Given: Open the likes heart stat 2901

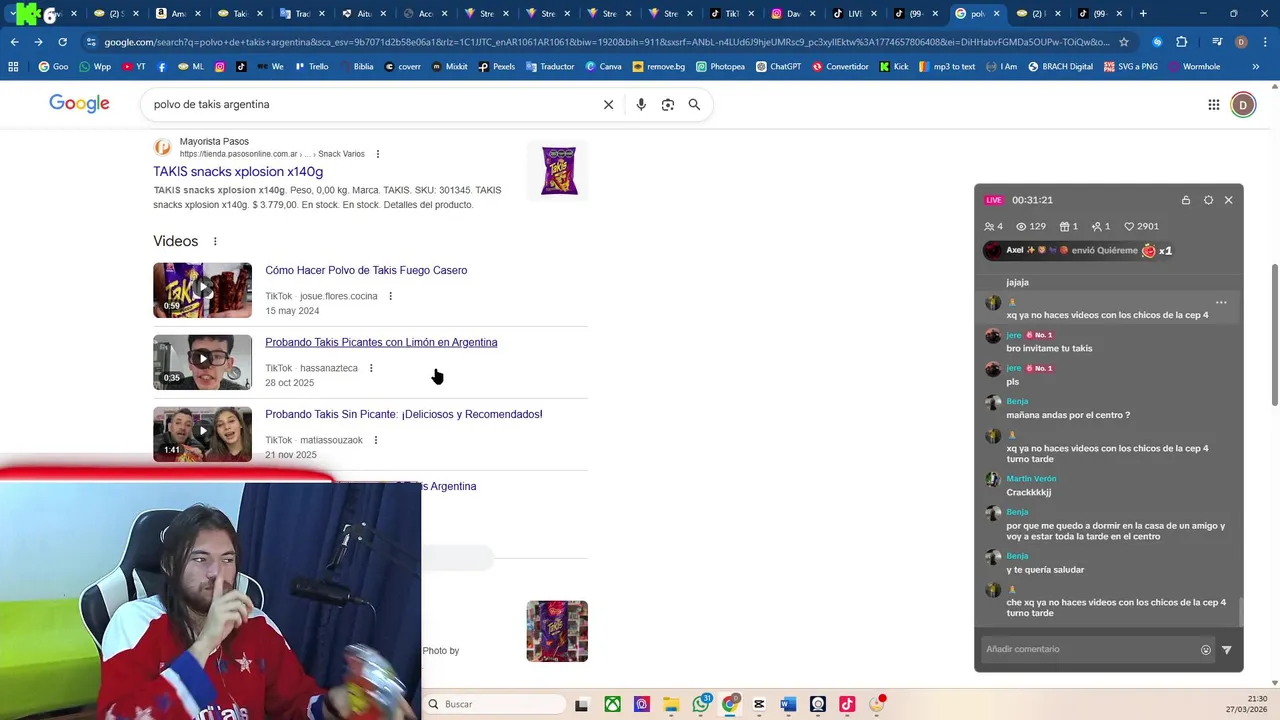Looking at the screenshot, I should (1141, 227).
